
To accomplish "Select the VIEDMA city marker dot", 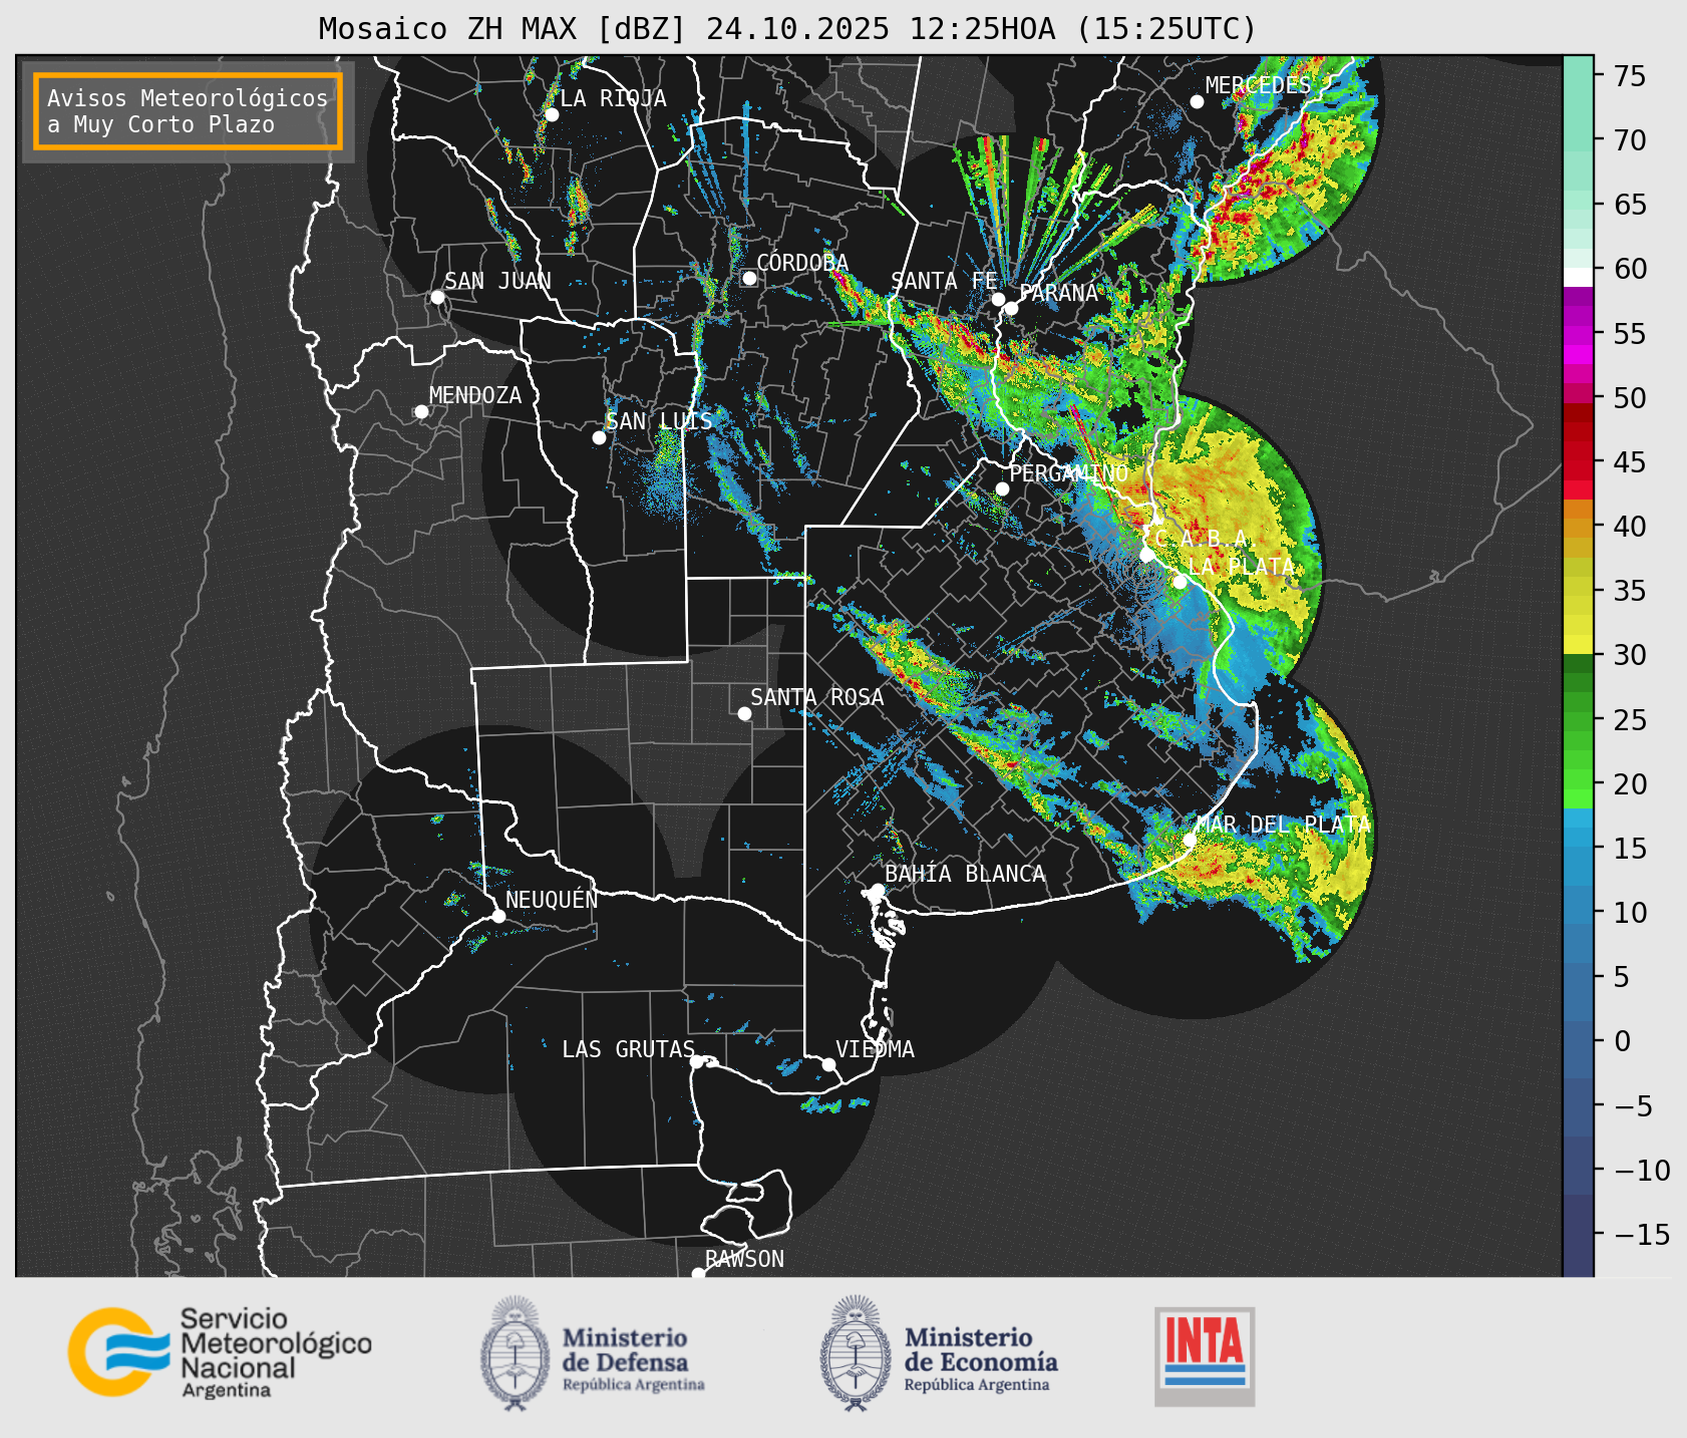I will point(828,1064).
